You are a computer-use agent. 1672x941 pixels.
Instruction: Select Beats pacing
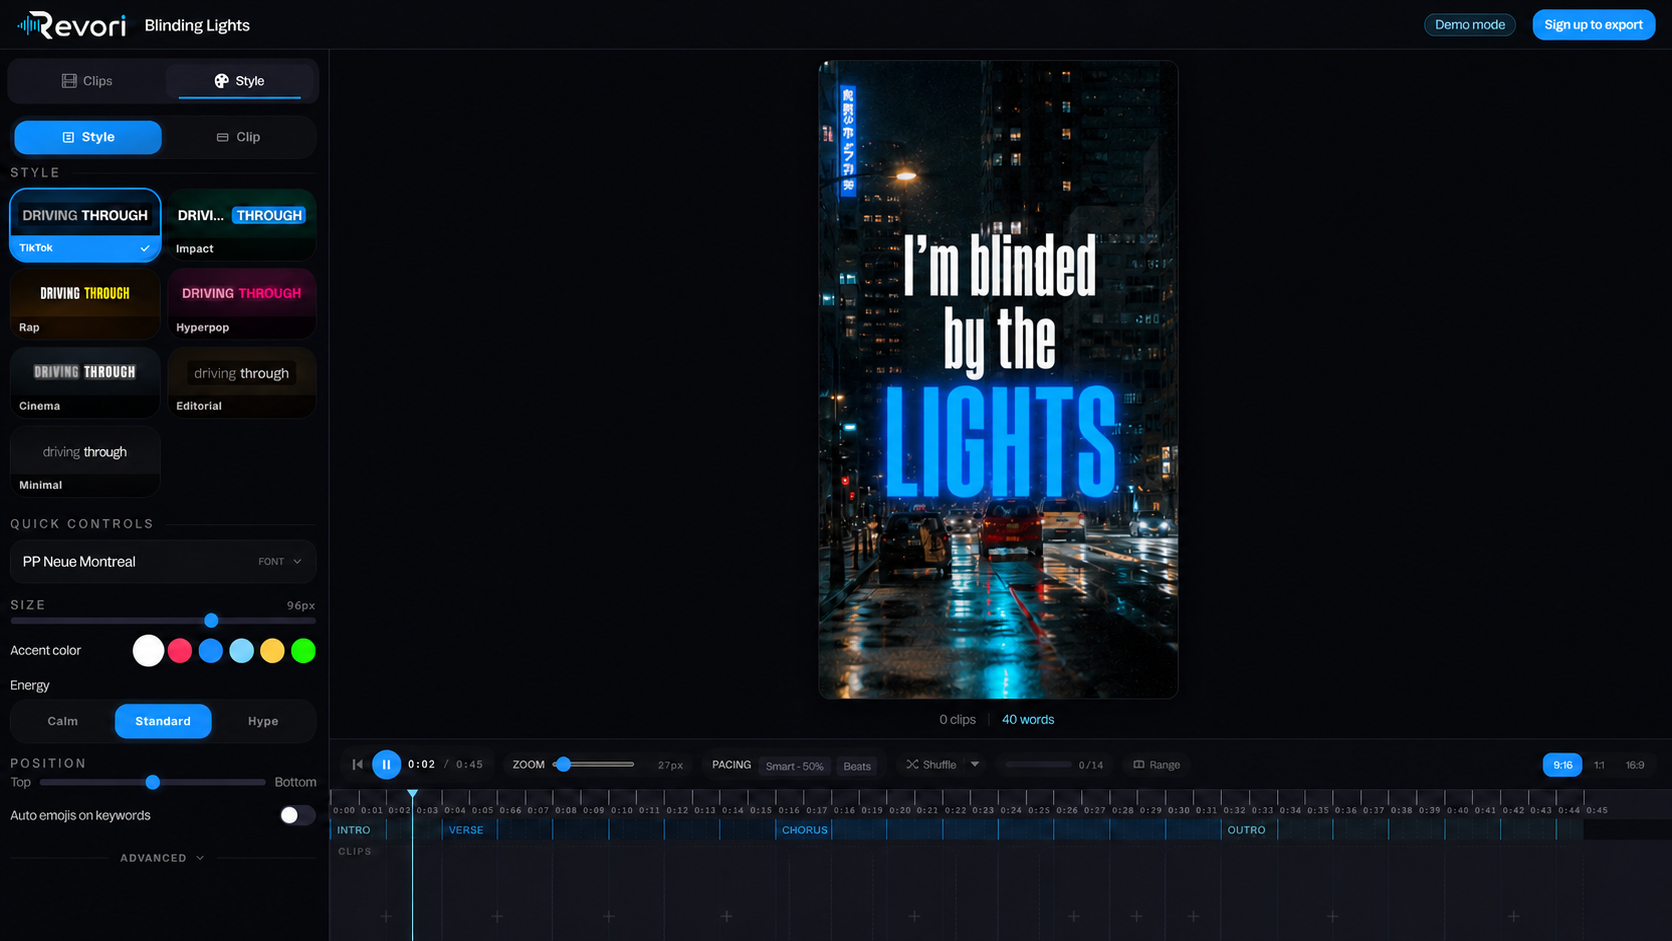click(857, 766)
